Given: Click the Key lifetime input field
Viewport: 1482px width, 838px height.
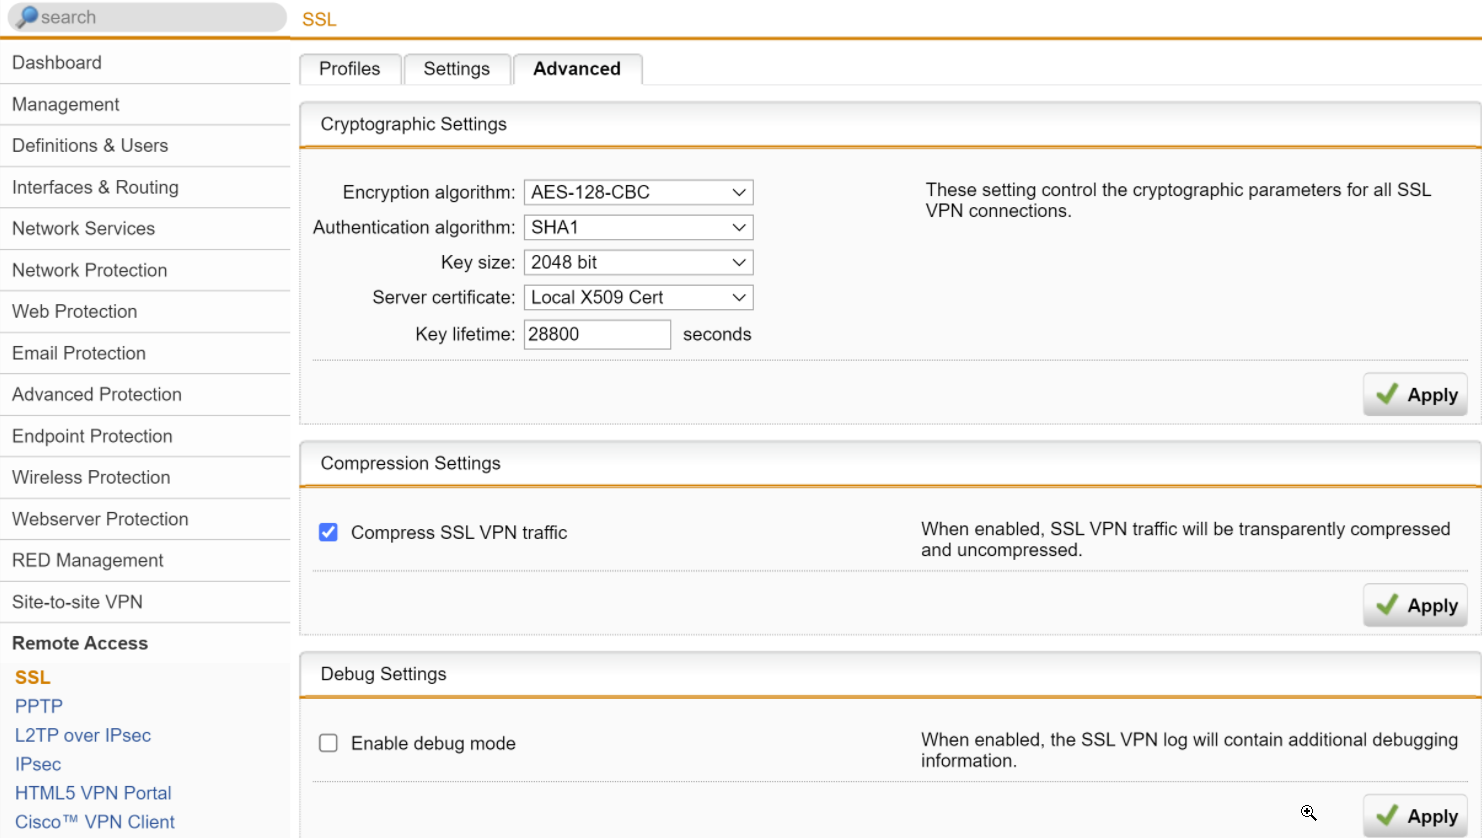Looking at the screenshot, I should coord(597,334).
